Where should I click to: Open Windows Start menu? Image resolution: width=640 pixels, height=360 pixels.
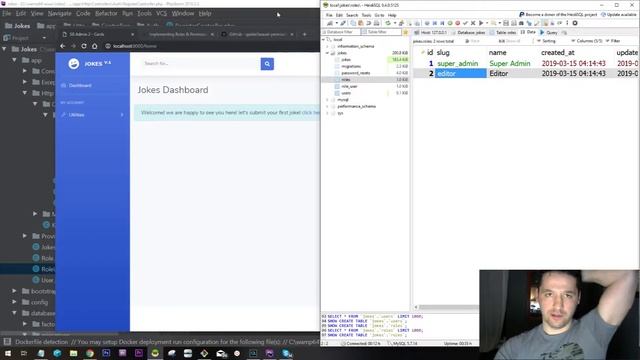coord(8,353)
